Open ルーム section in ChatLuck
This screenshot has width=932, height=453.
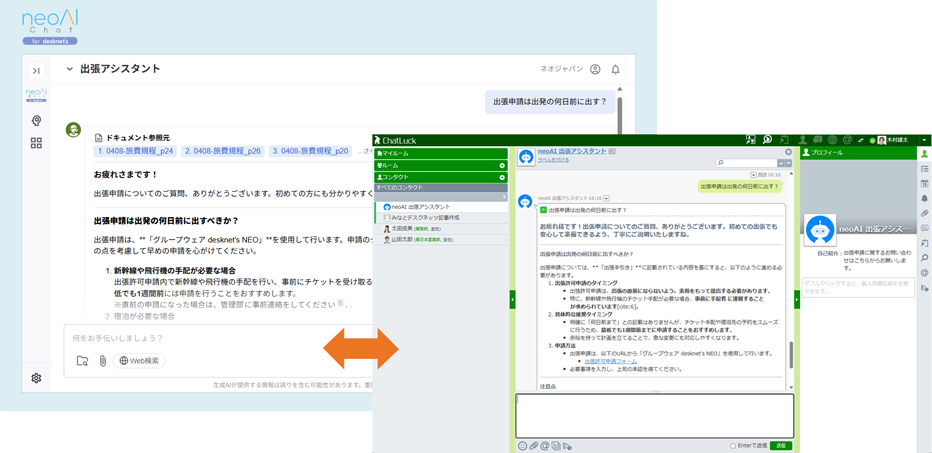(x=440, y=165)
